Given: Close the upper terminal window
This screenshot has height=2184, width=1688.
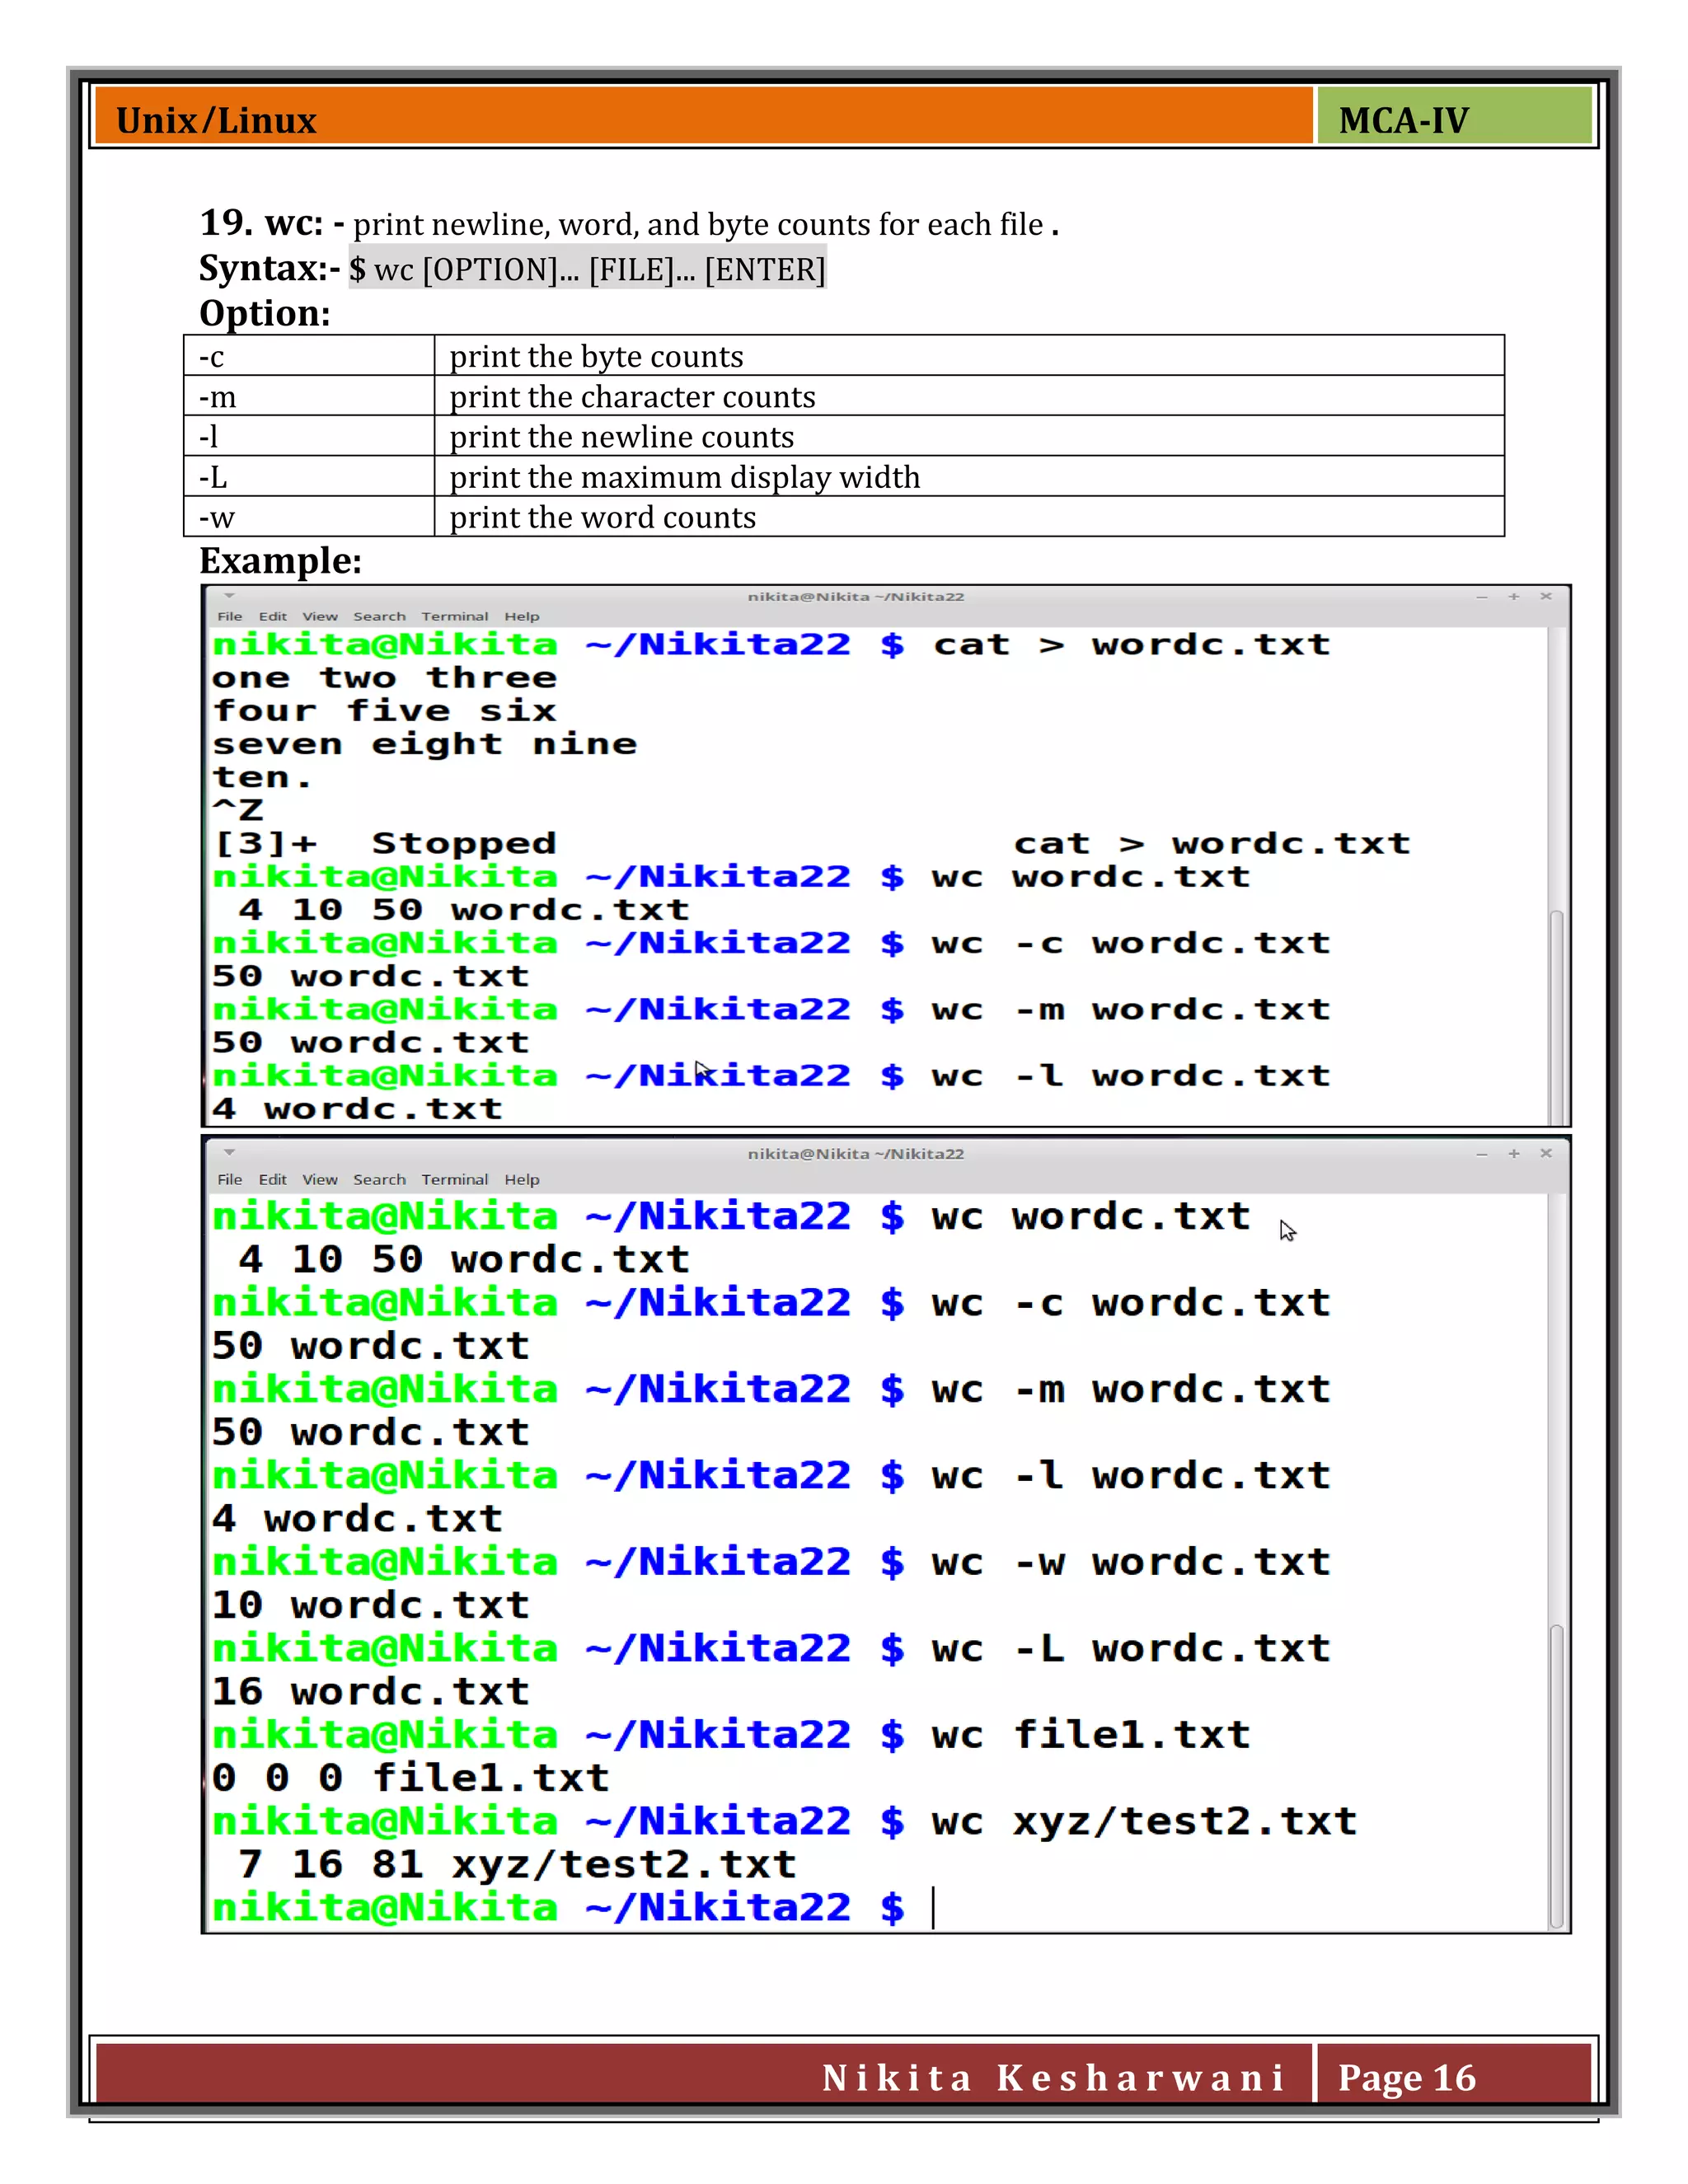Looking at the screenshot, I should pos(1546,596).
